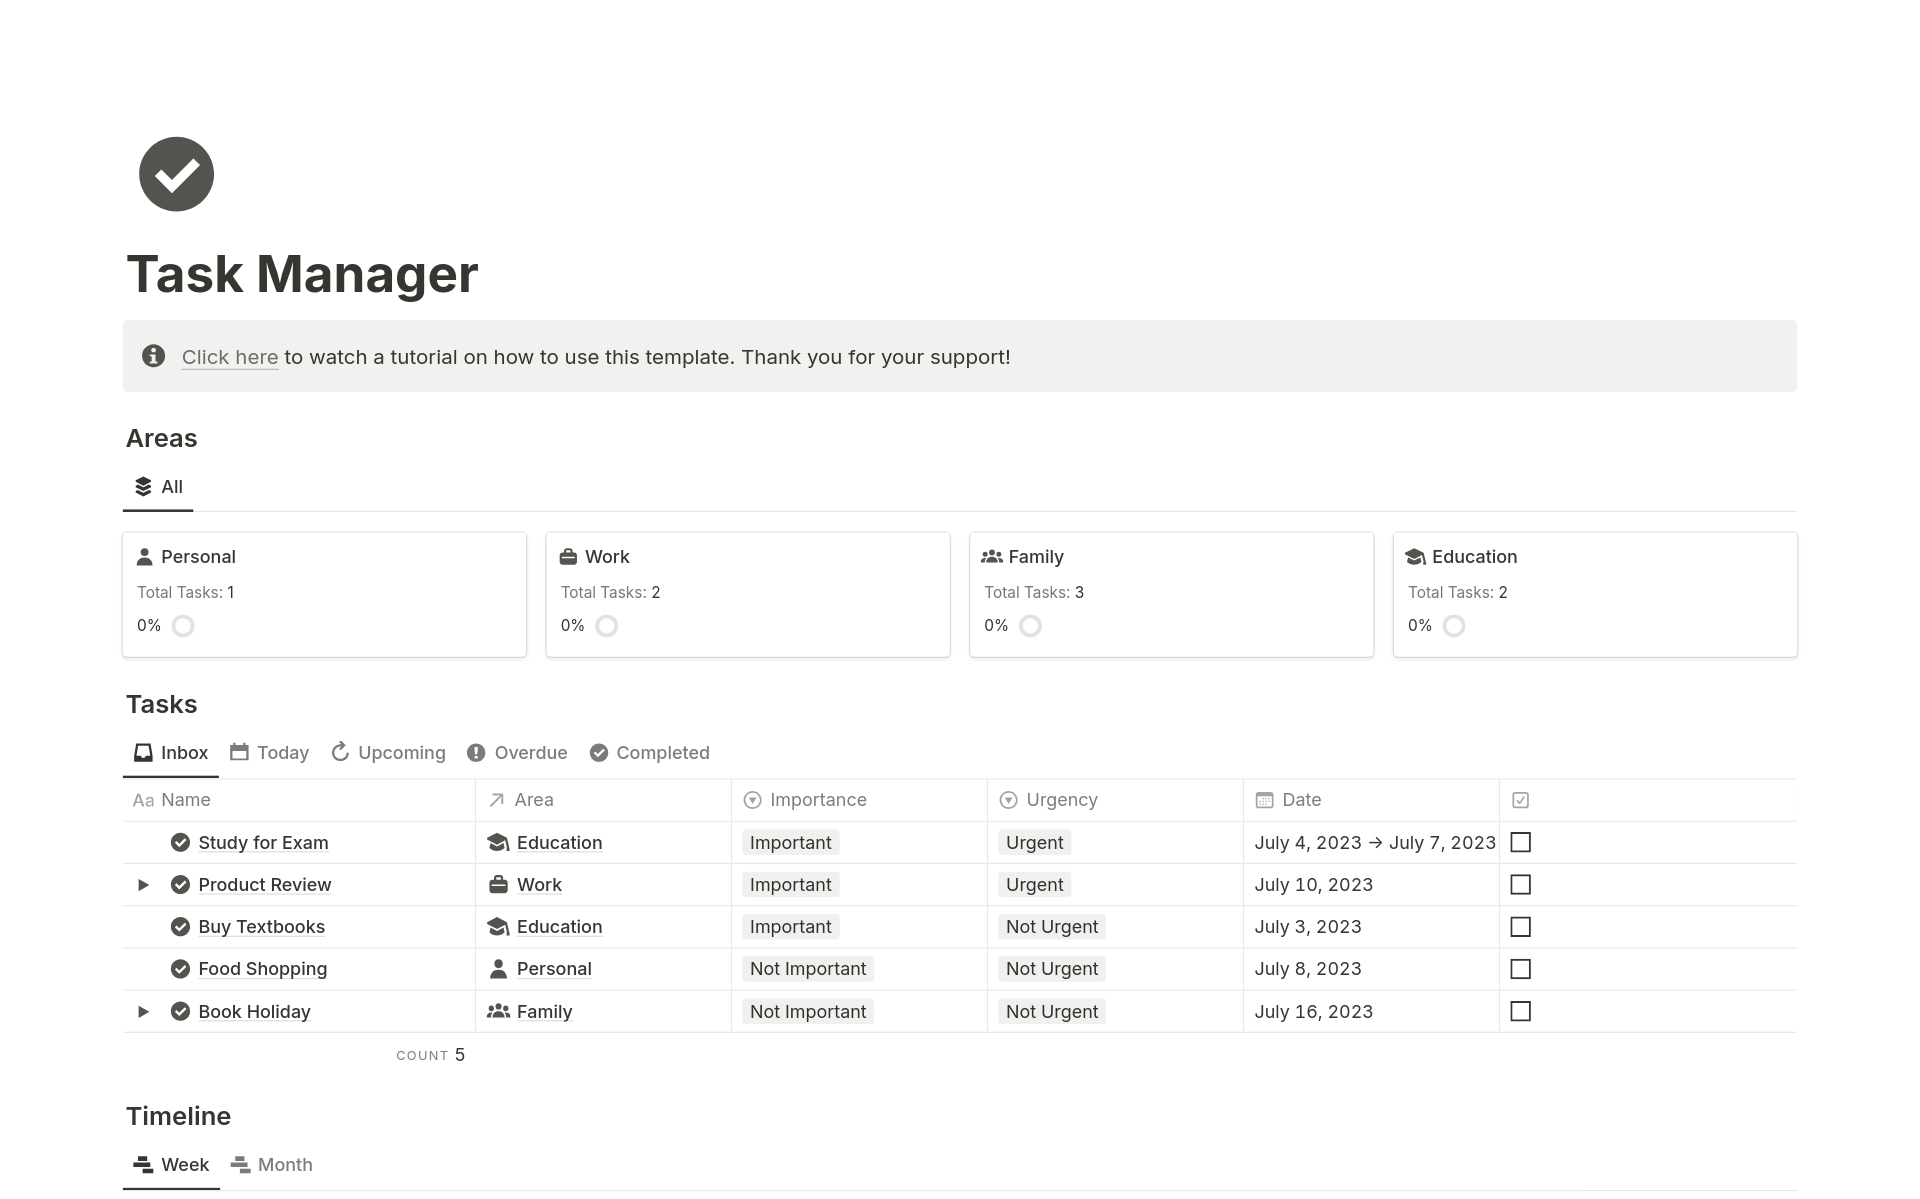
Task: Tick the Buy Textbooks checkbox
Action: click(1520, 926)
